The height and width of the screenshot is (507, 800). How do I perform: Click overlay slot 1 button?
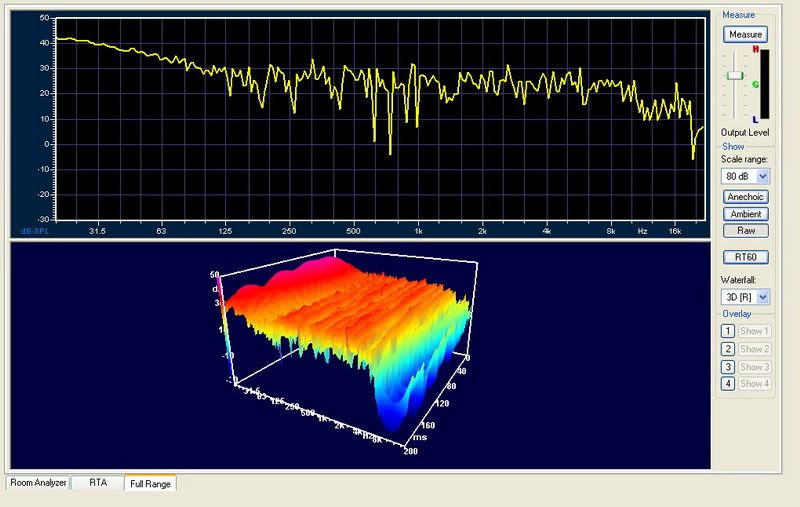(x=726, y=332)
